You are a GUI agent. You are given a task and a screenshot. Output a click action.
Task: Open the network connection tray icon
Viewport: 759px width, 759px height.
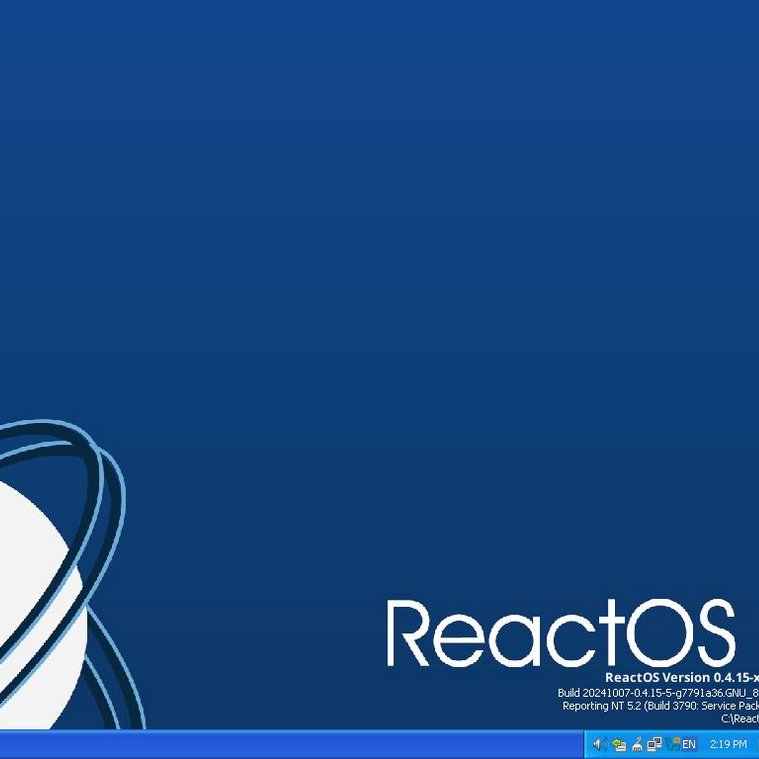point(654,744)
